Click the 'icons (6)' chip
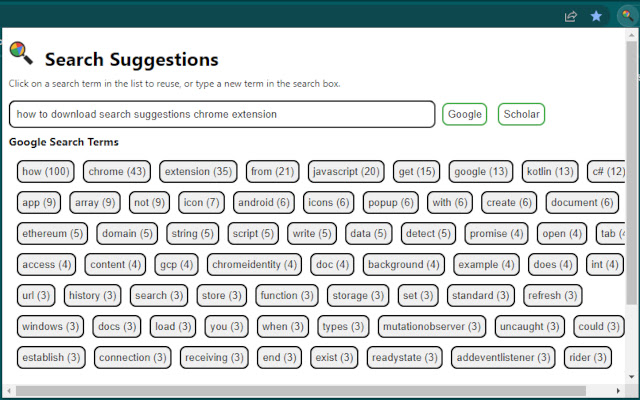640x400 pixels. click(x=329, y=202)
